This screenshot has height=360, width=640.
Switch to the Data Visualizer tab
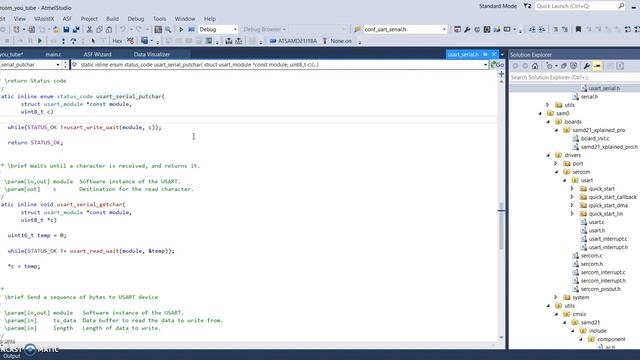click(152, 54)
